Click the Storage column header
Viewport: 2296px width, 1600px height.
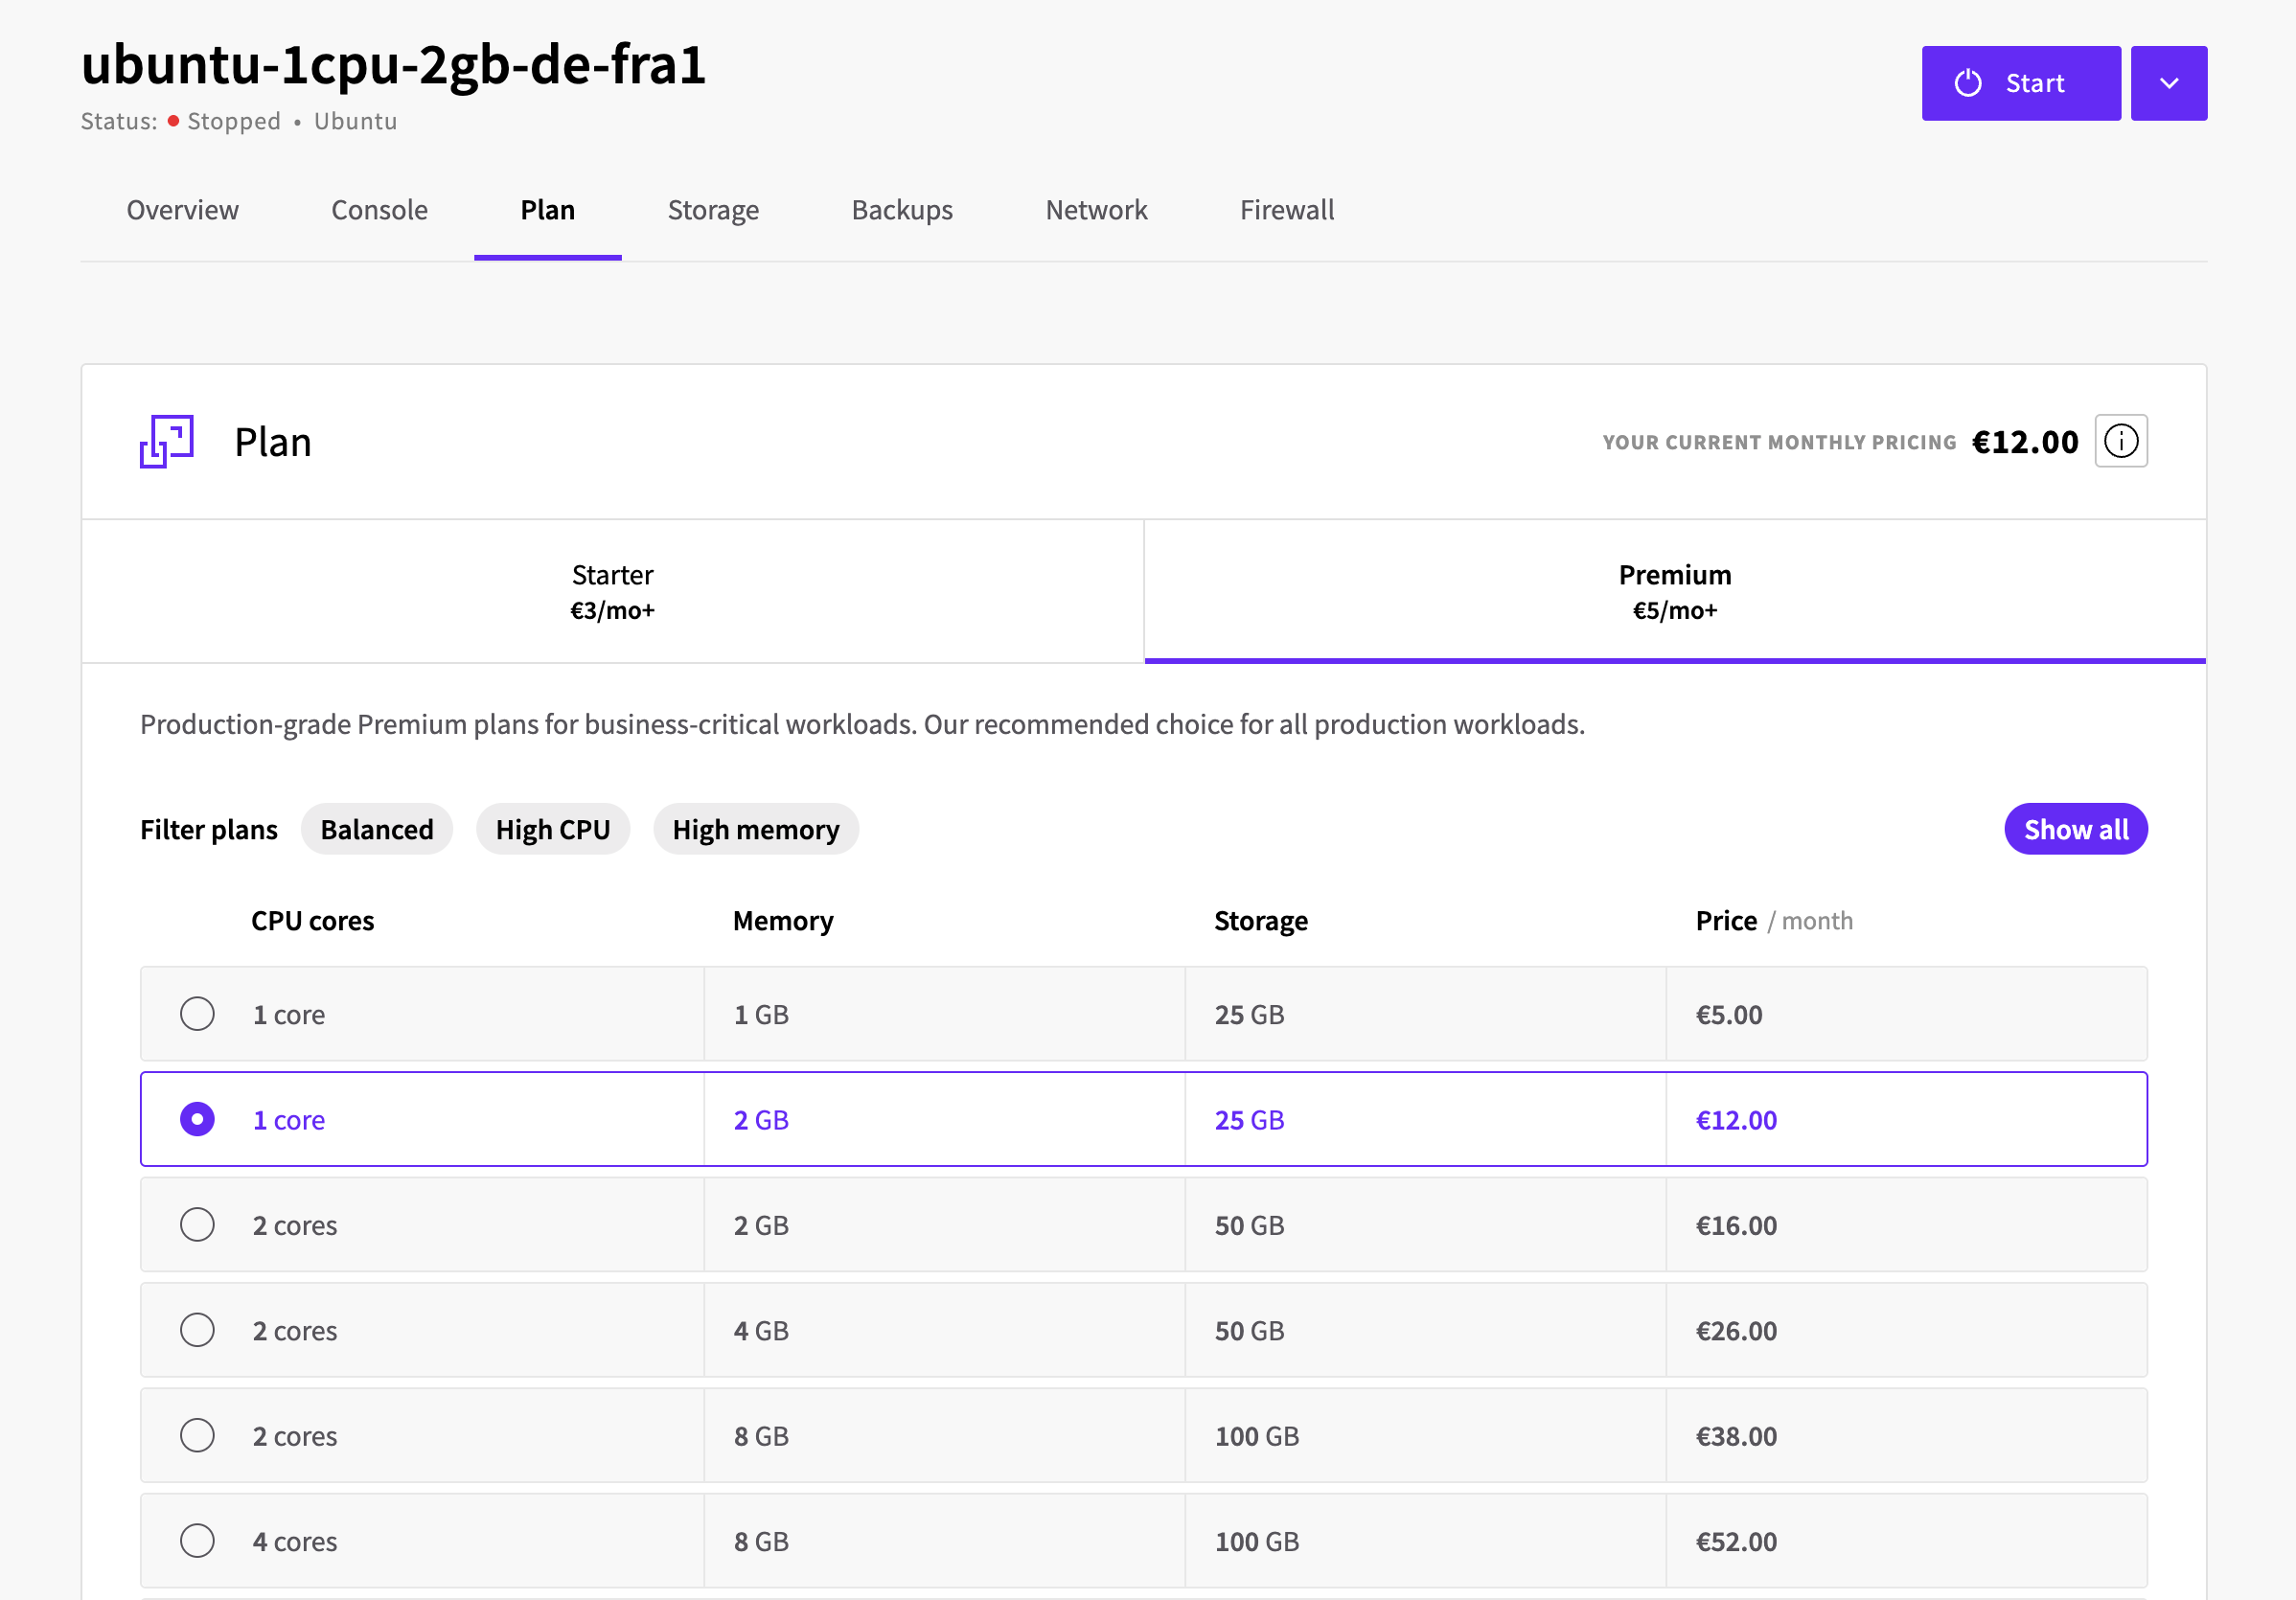[1260, 921]
